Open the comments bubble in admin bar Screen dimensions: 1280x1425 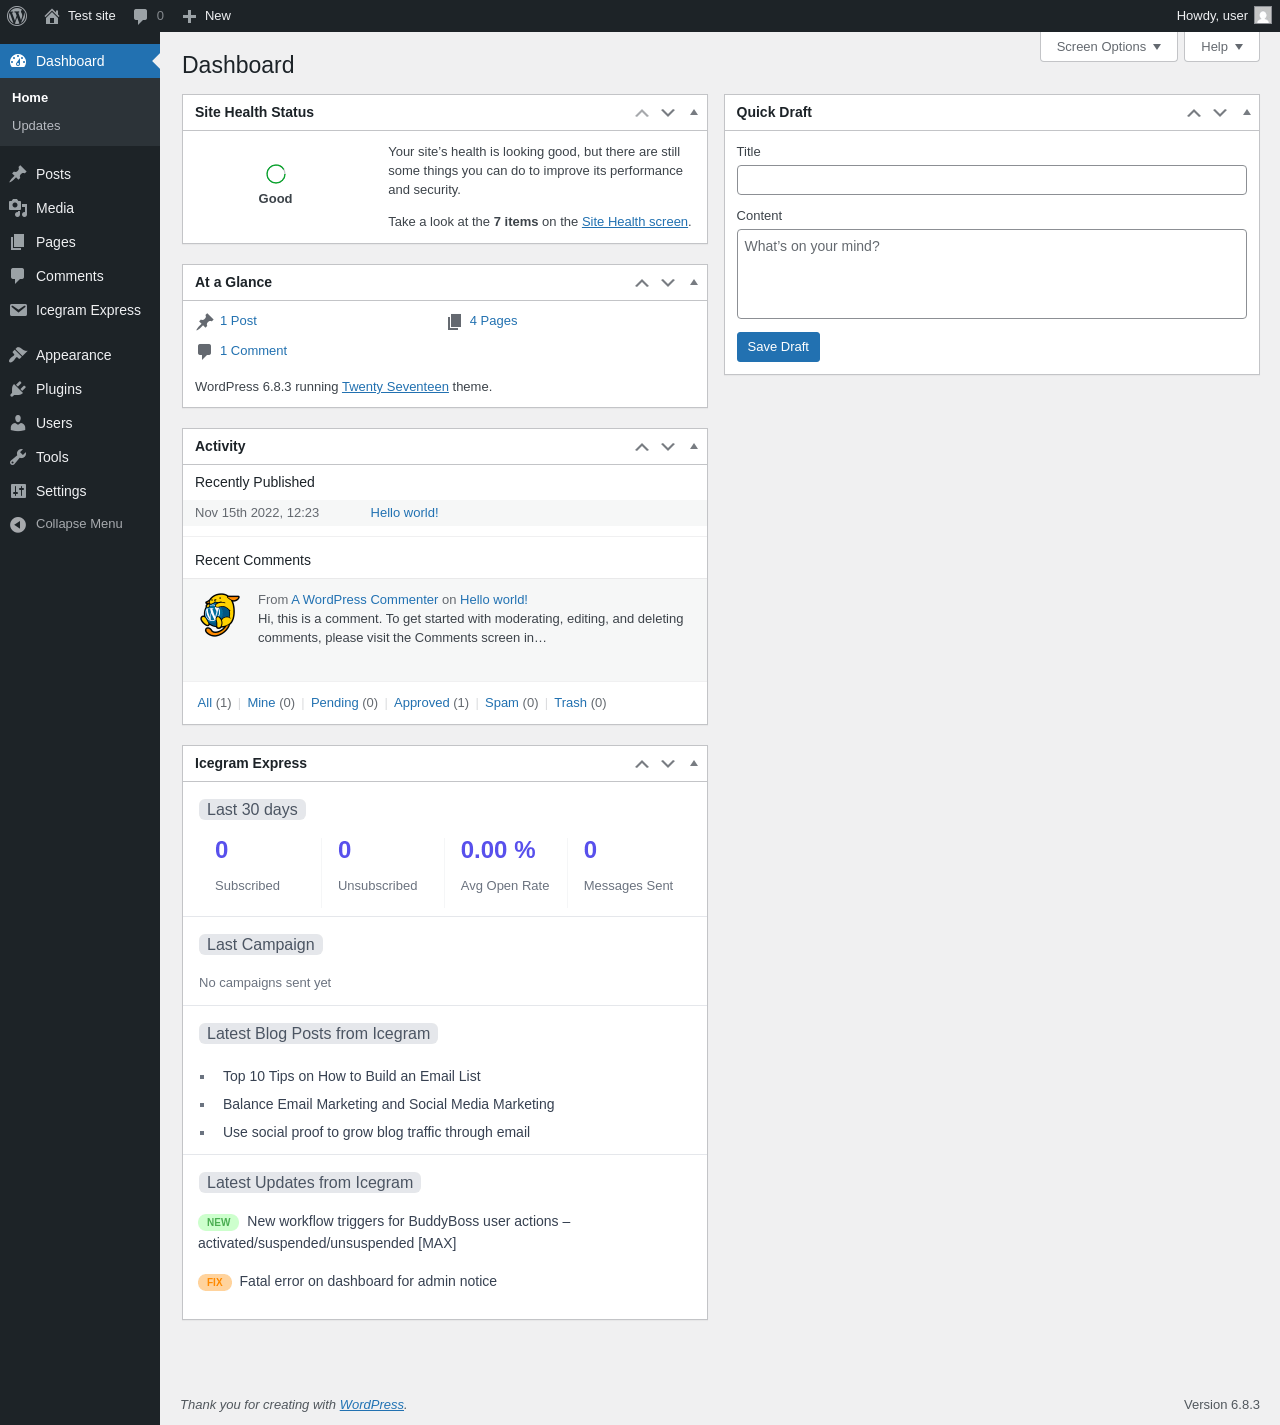pos(141,16)
